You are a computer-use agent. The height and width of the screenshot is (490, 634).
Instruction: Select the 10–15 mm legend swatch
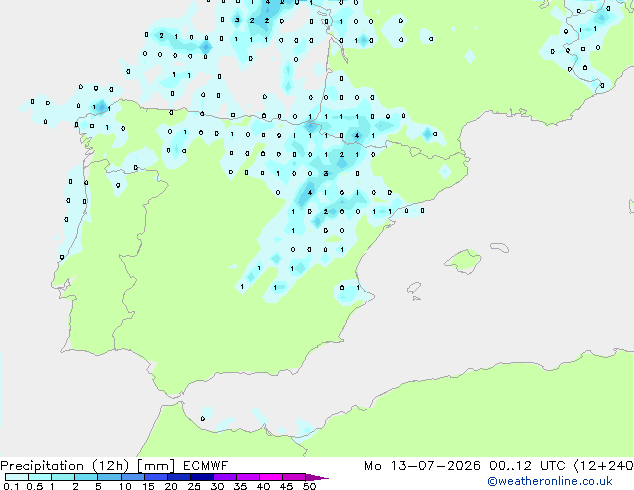click(x=133, y=477)
